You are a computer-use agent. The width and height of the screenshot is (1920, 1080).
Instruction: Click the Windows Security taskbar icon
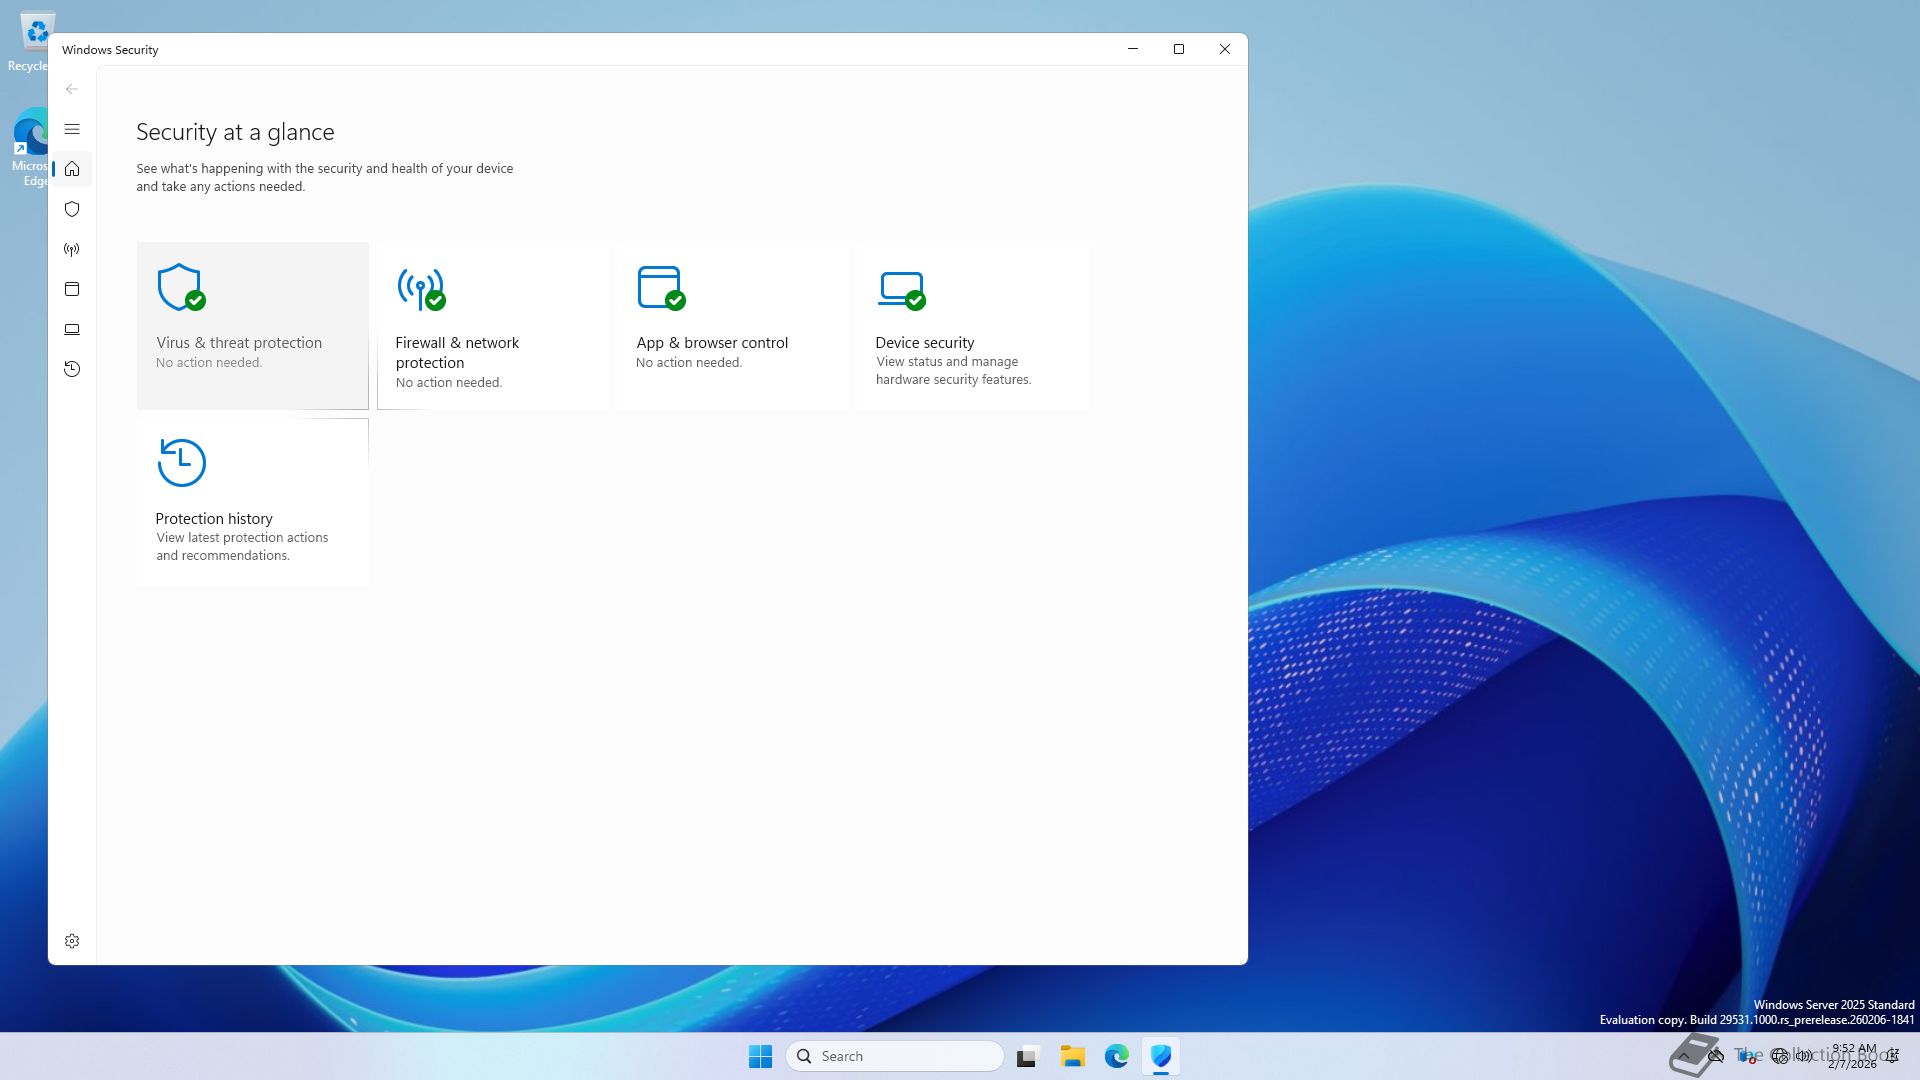(1160, 1056)
